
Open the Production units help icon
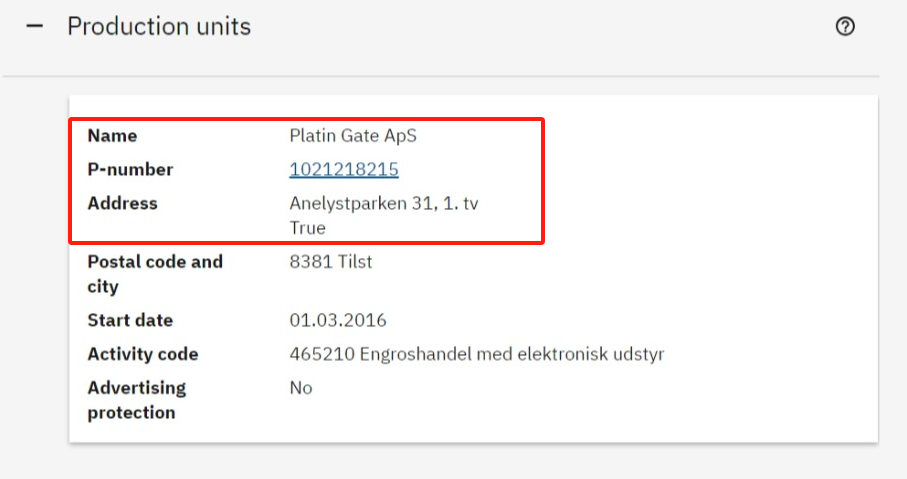[x=845, y=27]
